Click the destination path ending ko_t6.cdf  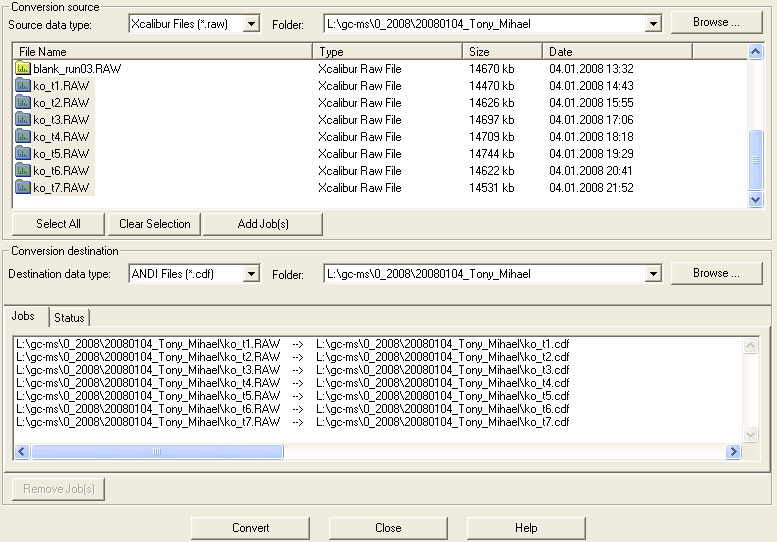443,409
